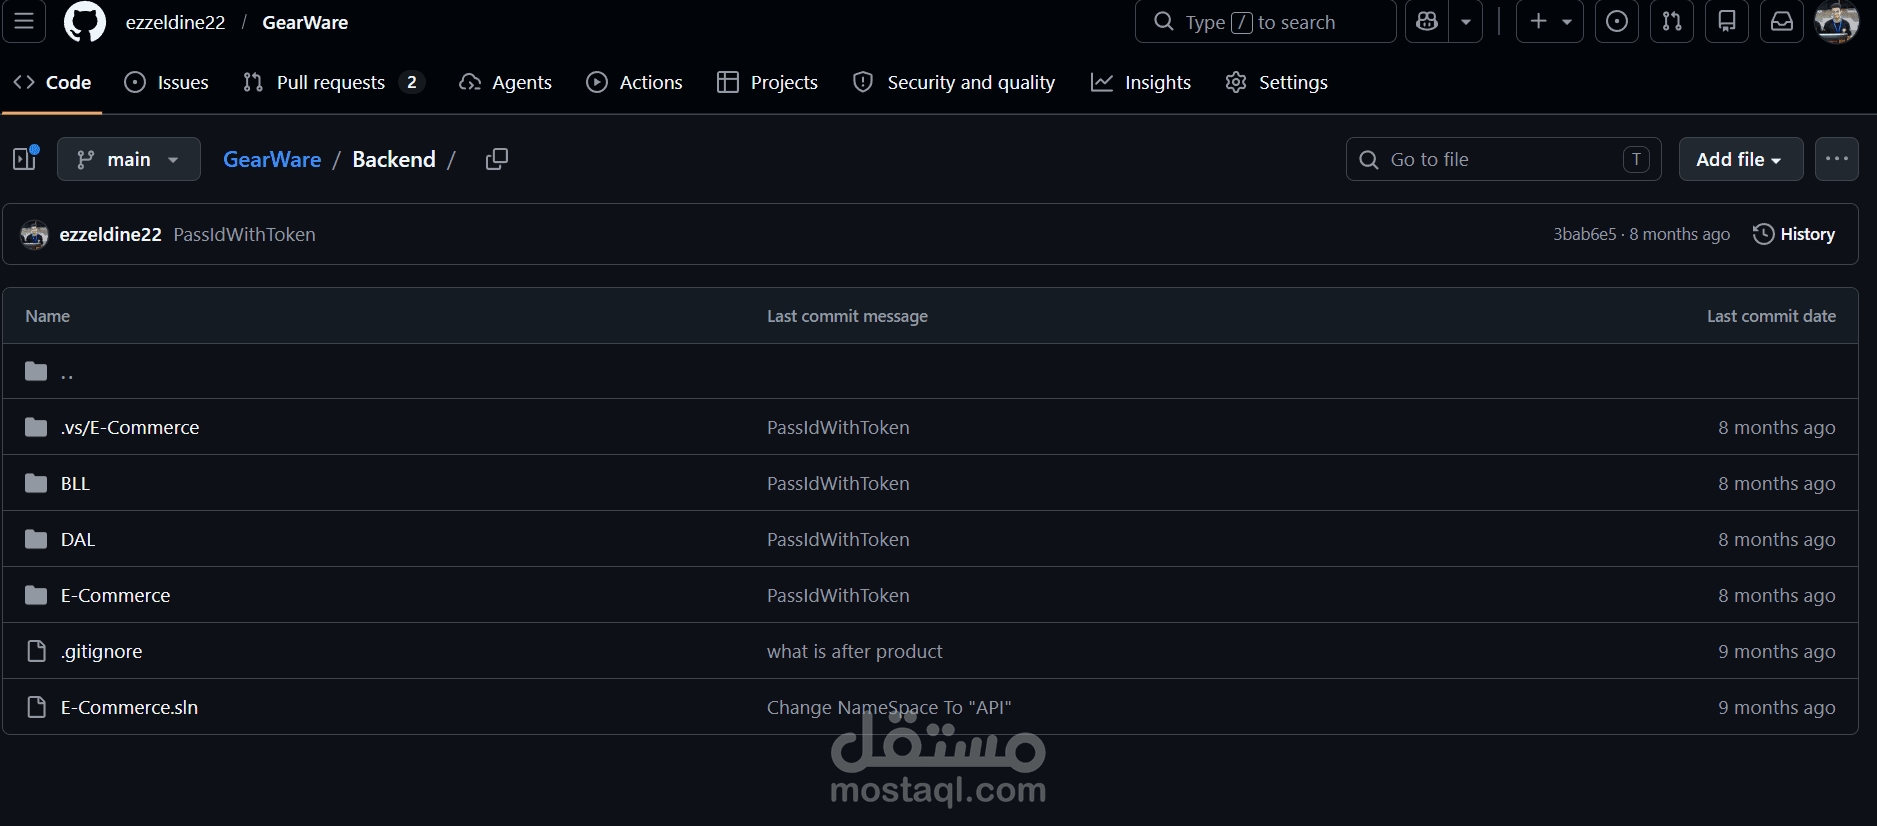Open Security and quality tab
Image resolution: width=1877 pixels, height=826 pixels.
coord(954,82)
